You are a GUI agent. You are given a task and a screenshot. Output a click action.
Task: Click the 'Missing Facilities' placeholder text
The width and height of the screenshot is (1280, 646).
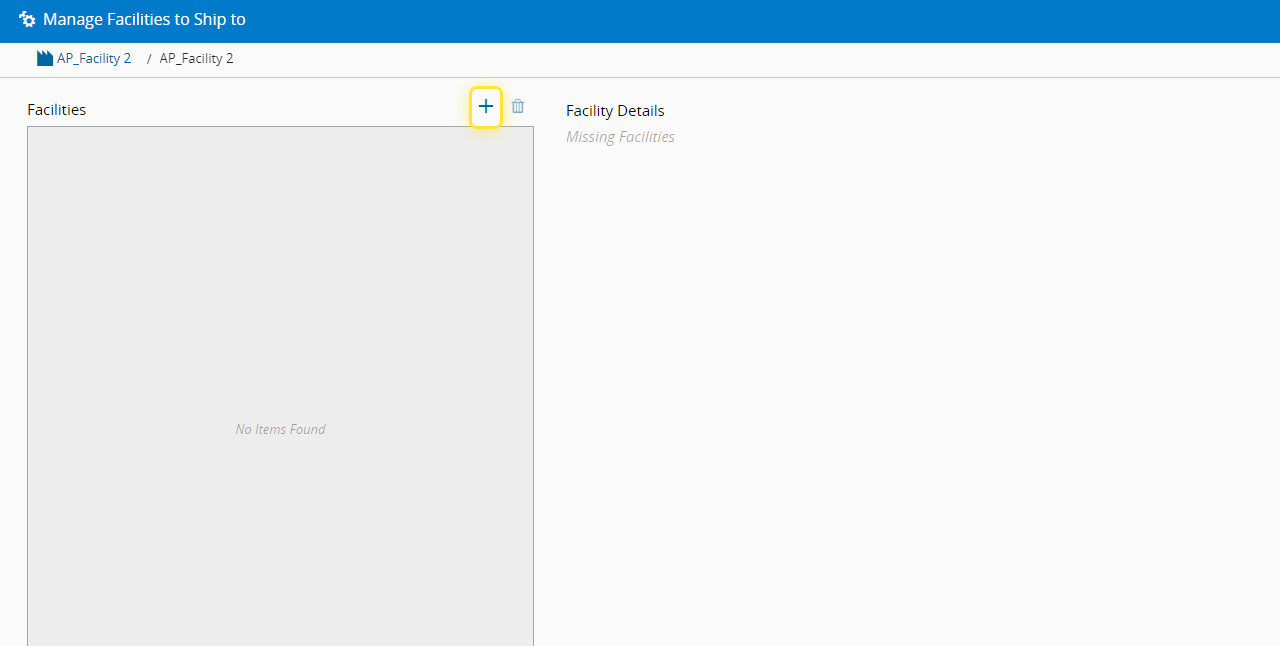[620, 137]
